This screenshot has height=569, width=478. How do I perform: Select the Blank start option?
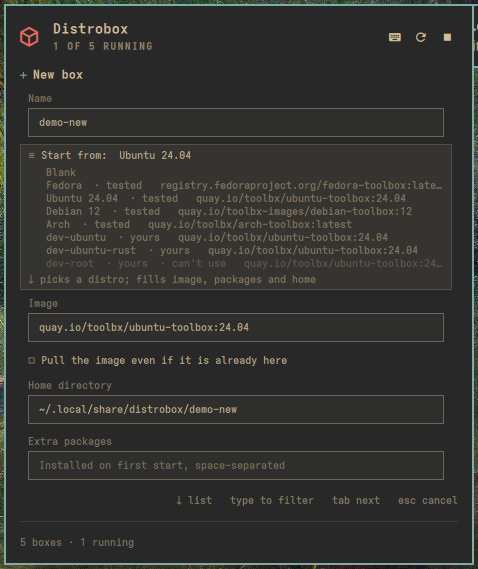point(61,172)
